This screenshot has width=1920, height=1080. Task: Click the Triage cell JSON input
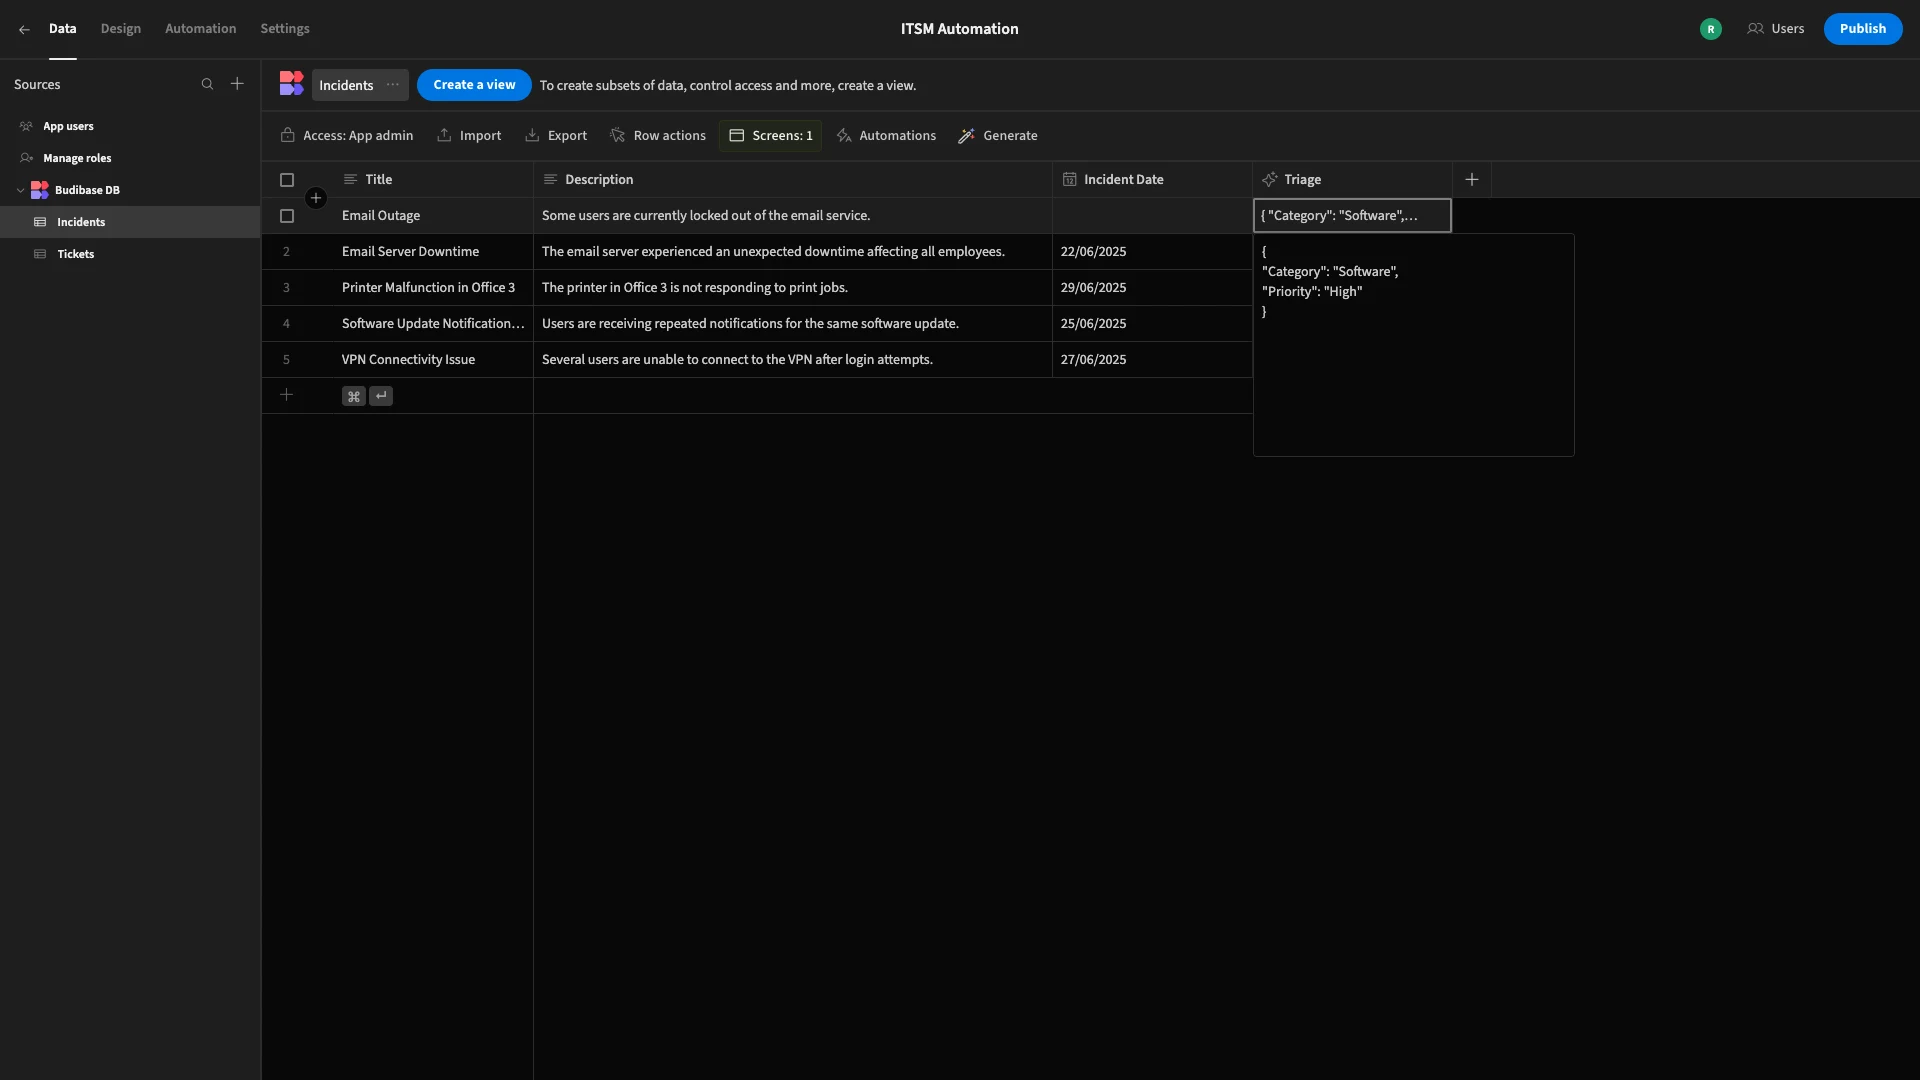tap(1352, 216)
